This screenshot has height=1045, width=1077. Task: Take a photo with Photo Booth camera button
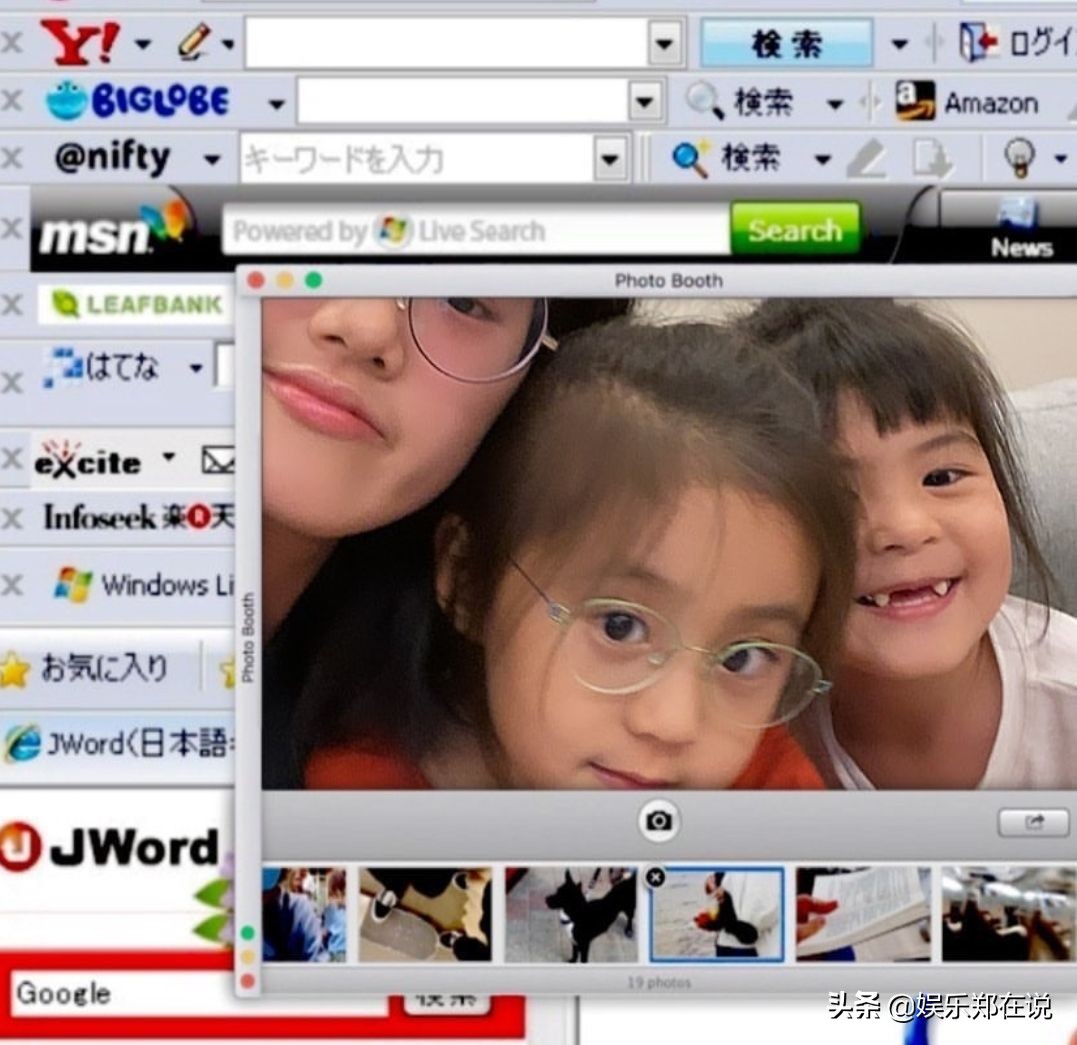pos(659,820)
